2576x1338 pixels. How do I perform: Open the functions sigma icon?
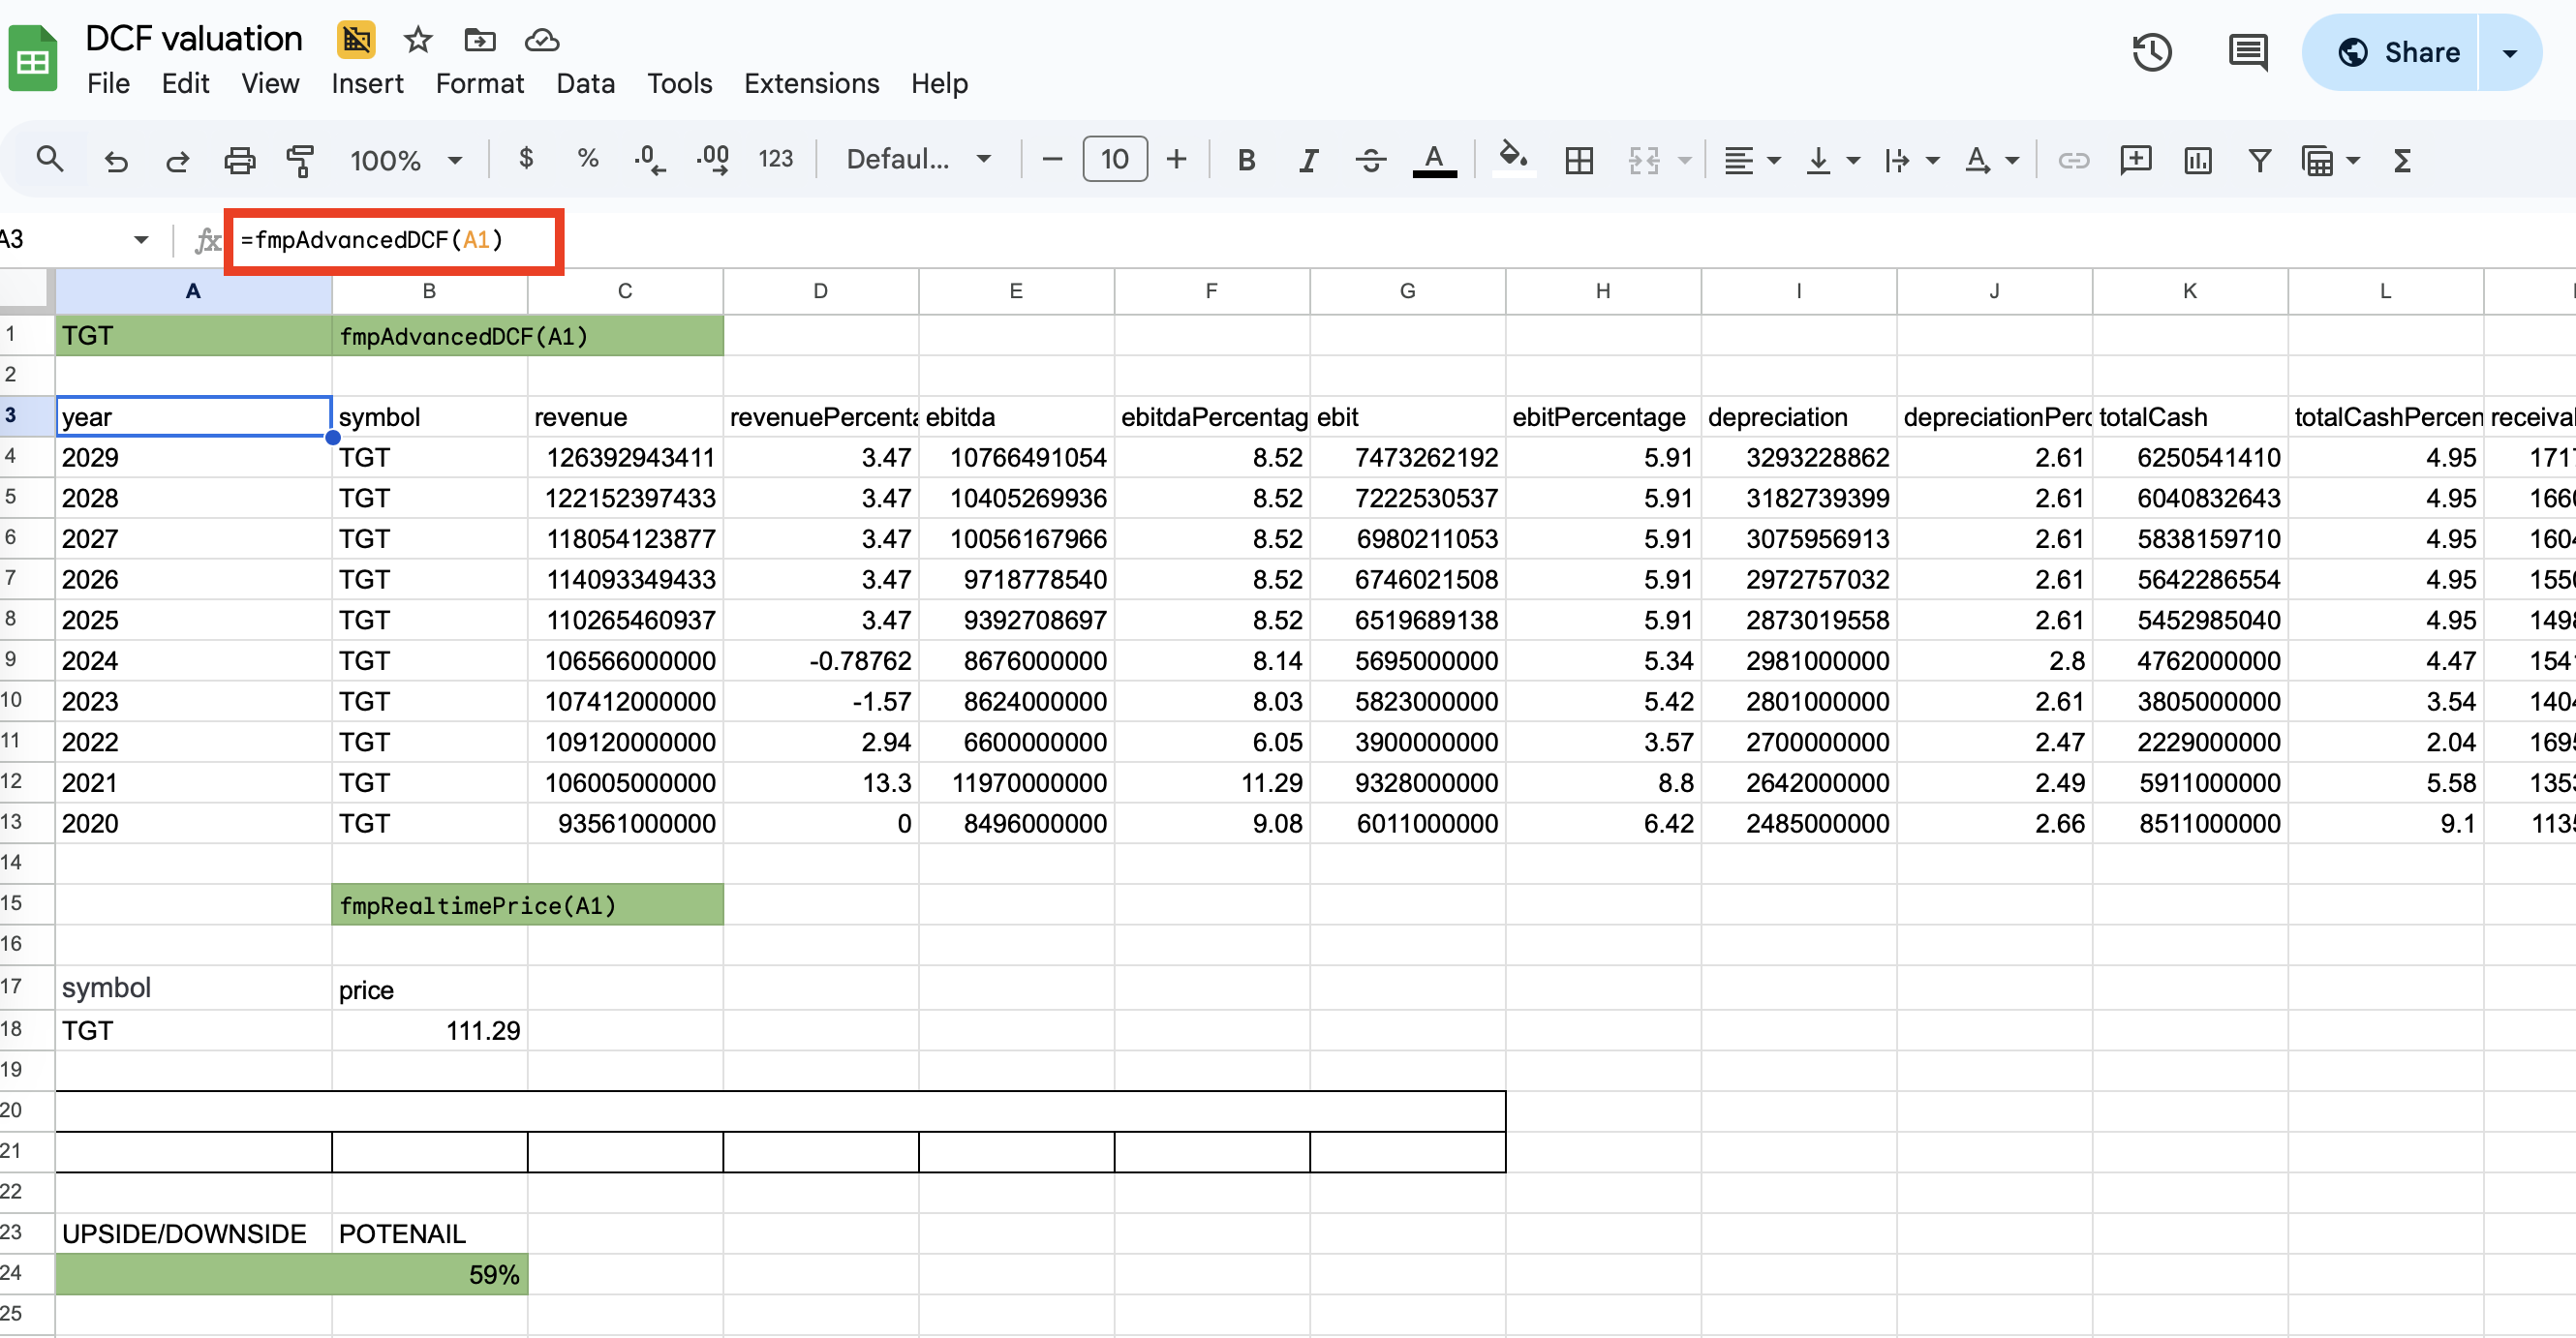pos(2402,160)
